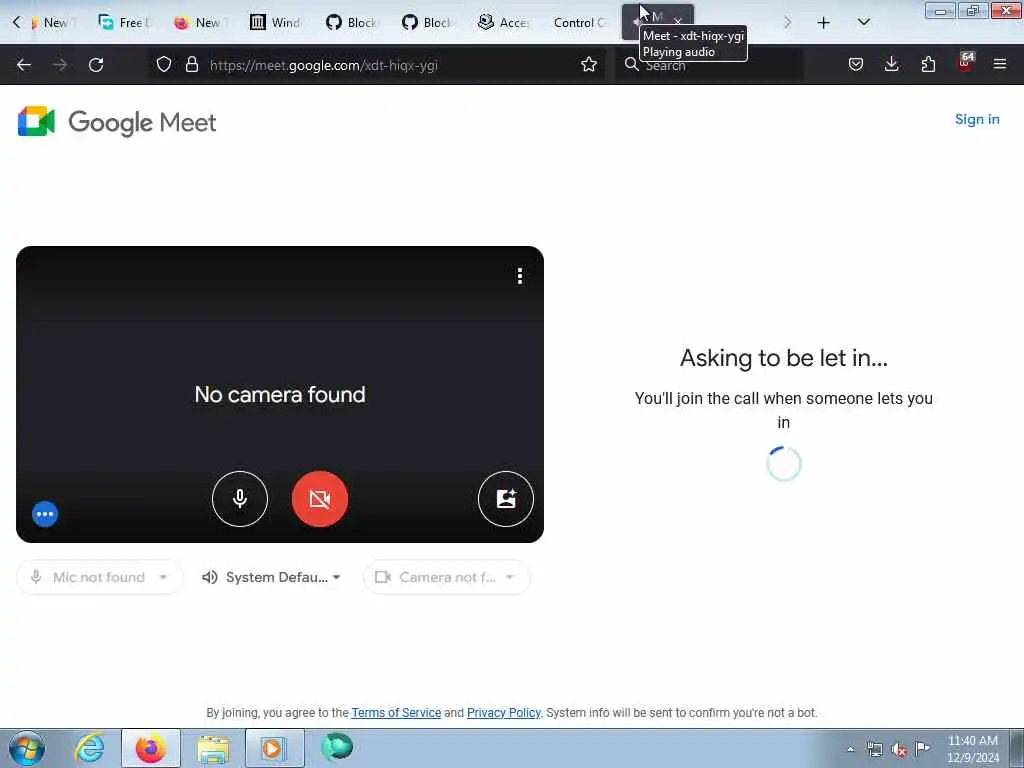Open the Firefox hamburger application menu
The height and width of the screenshot is (768, 1024).
[x=1000, y=65]
